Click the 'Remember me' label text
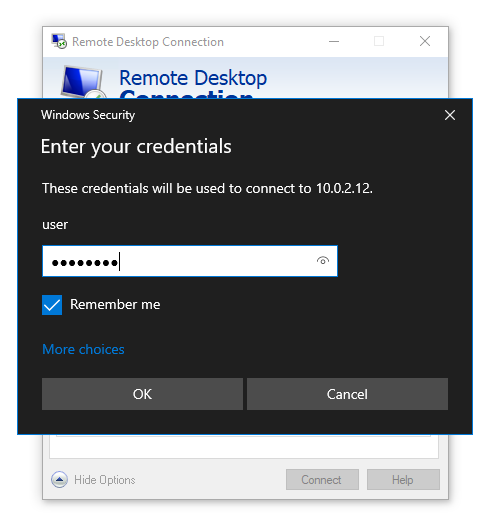The height and width of the screenshot is (526, 496). tap(115, 305)
